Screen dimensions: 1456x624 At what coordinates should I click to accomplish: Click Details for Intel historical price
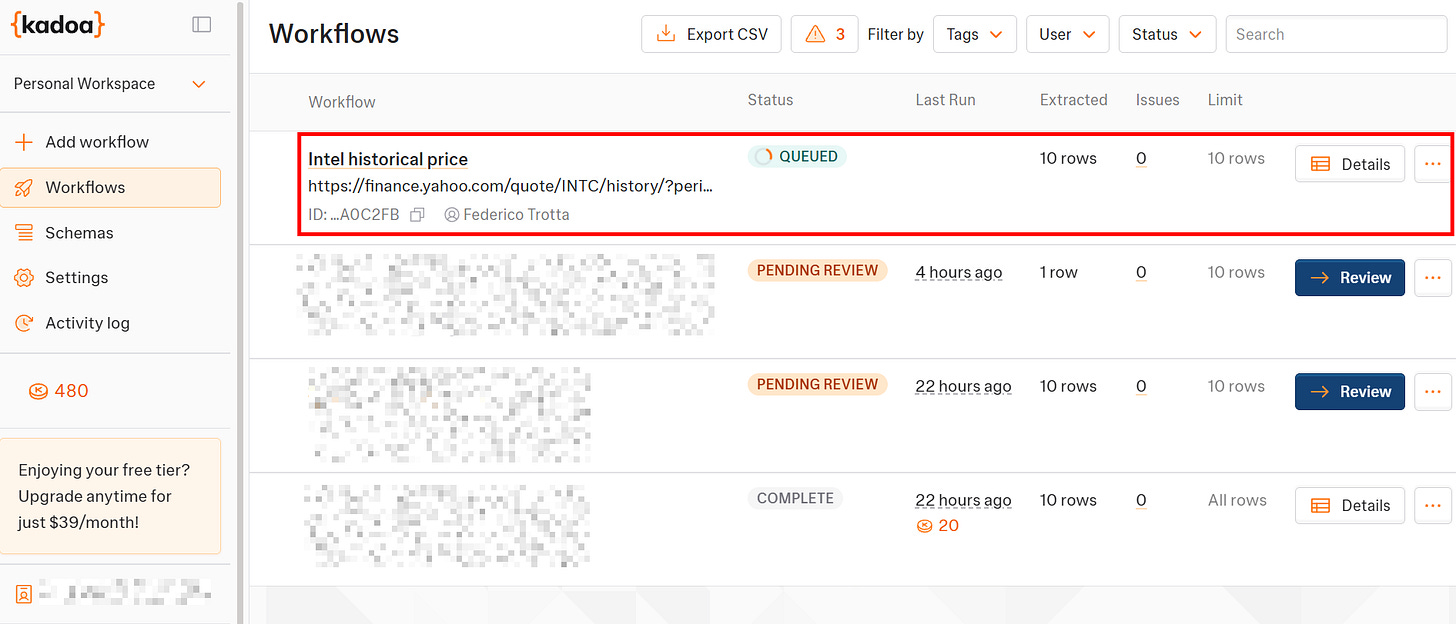1350,164
